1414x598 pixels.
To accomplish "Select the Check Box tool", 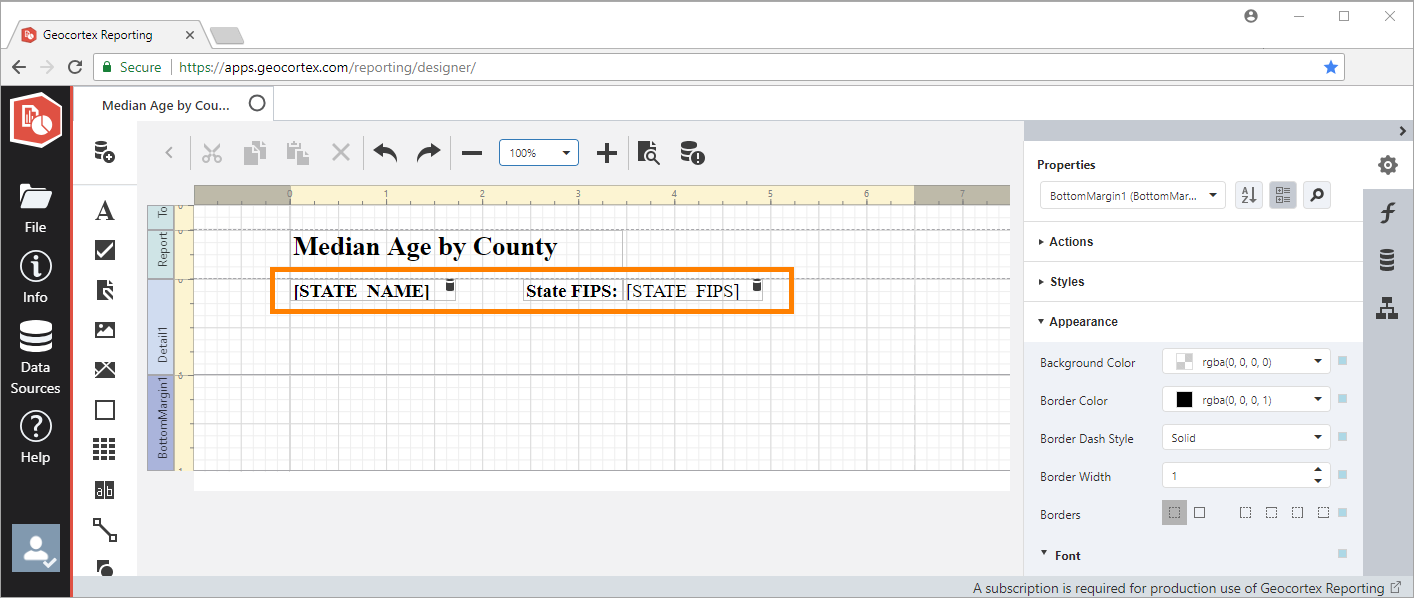I will [104, 250].
